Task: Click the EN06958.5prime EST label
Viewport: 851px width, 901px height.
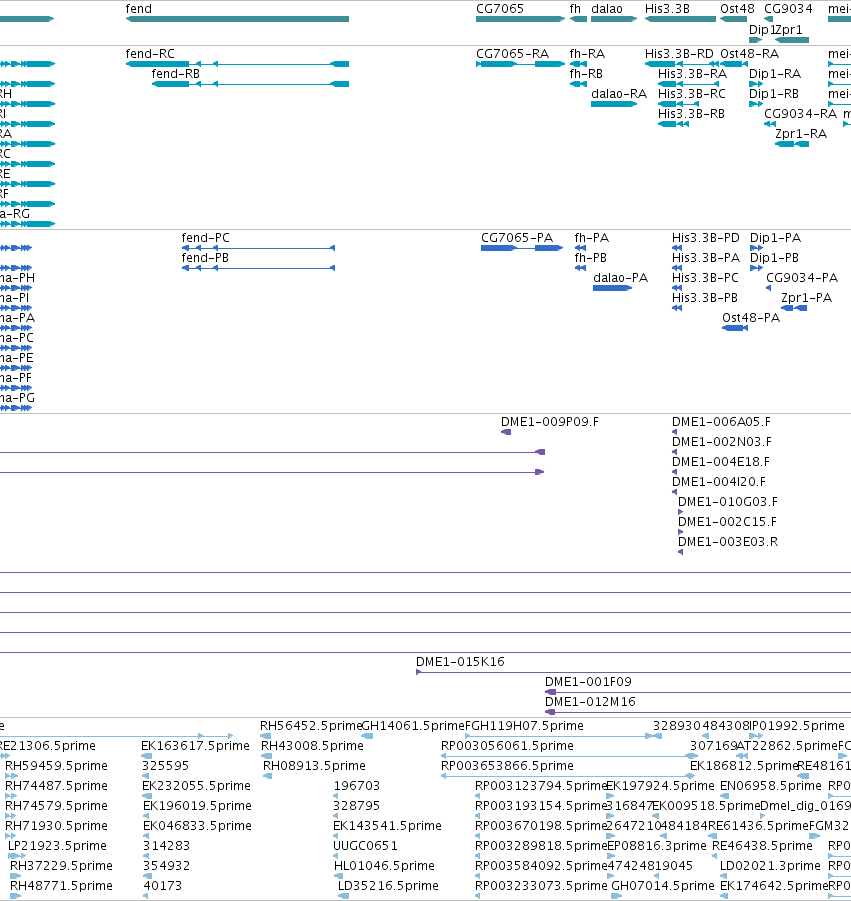Action: pyautogui.click(x=771, y=786)
